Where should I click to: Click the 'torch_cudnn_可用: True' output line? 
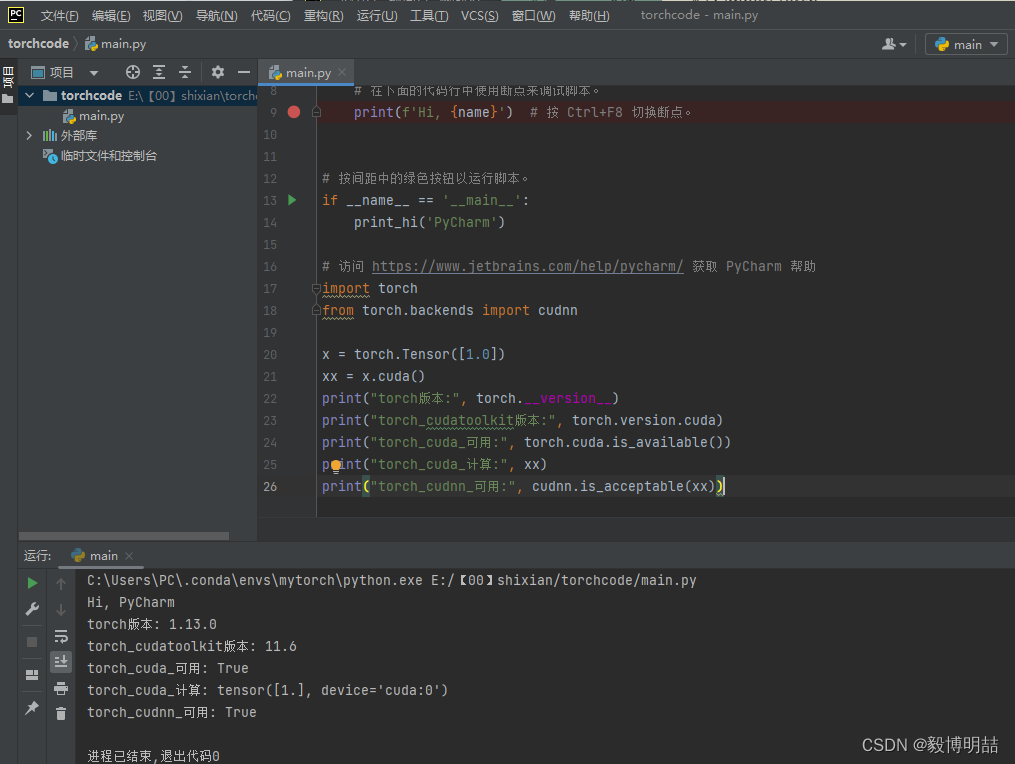[x=172, y=712]
